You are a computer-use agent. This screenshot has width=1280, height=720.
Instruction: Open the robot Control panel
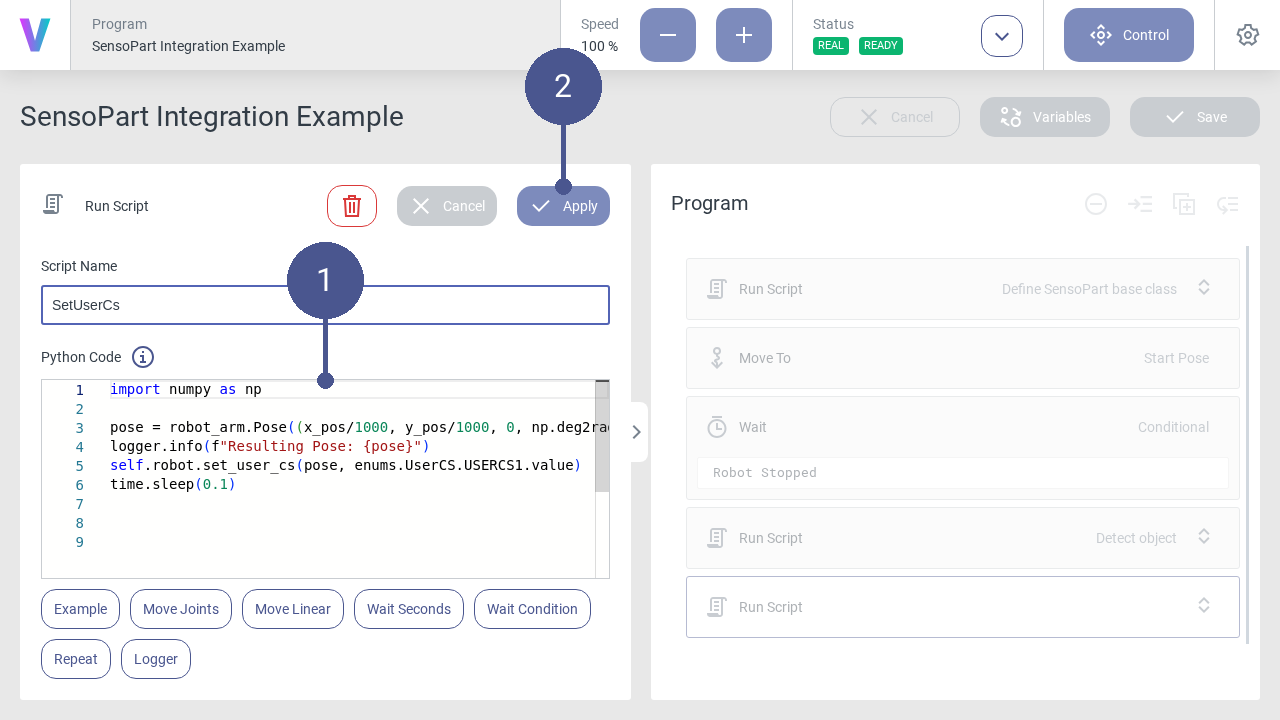click(x=1129, y=35)
